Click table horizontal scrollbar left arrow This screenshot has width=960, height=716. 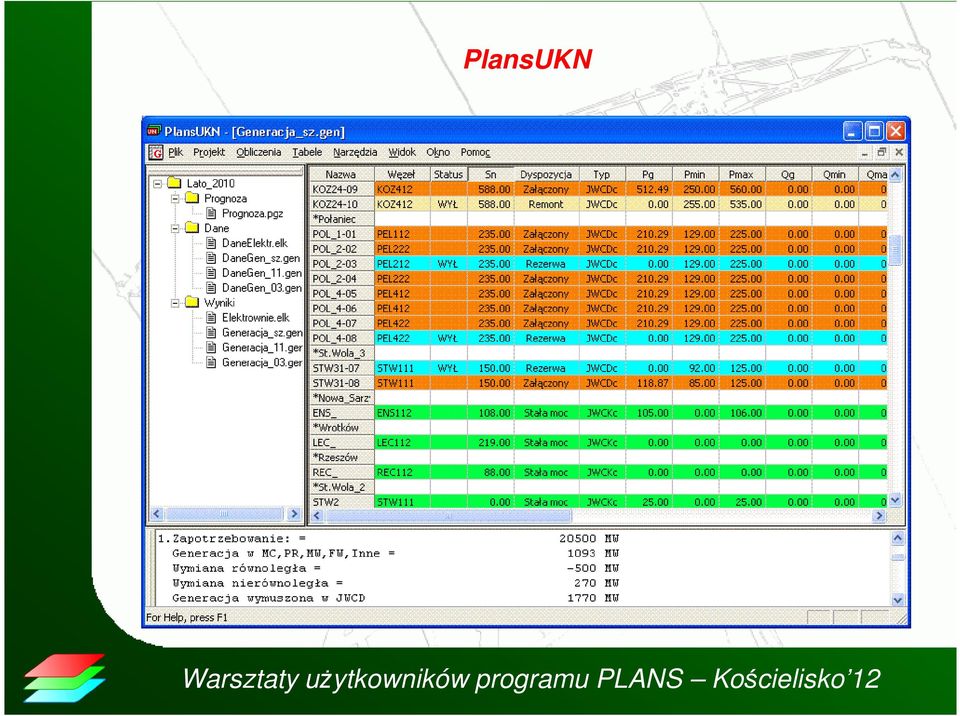coord(317,516)
